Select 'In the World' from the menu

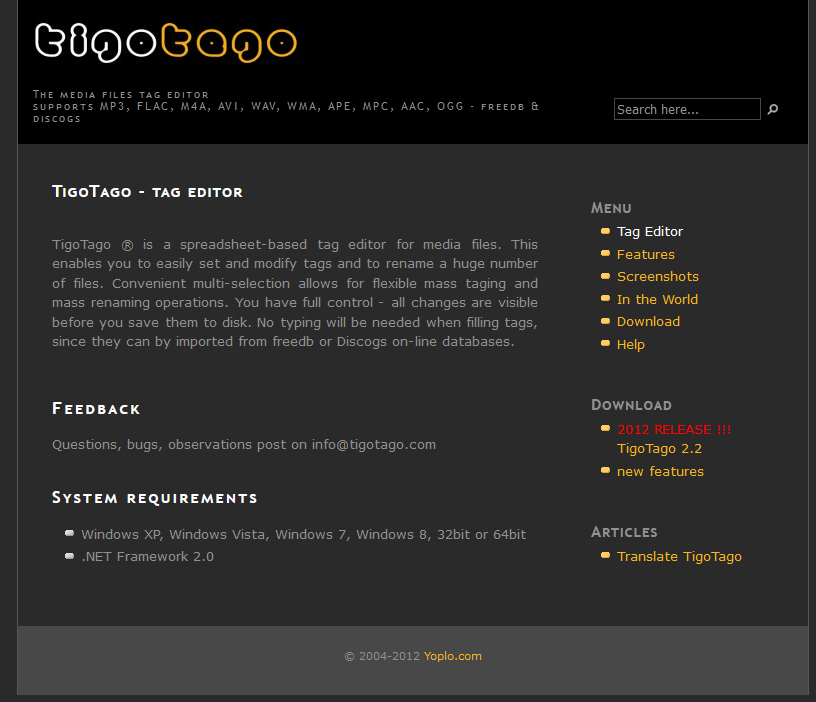657,300
